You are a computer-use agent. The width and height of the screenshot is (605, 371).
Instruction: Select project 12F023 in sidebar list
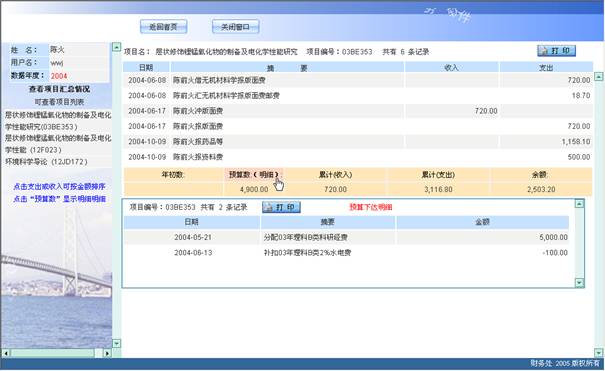(58, 144)
